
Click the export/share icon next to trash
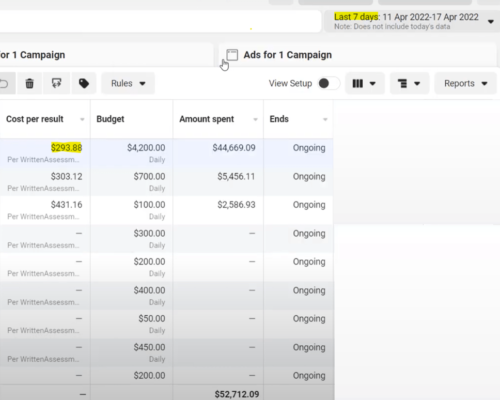pos(57,83)
